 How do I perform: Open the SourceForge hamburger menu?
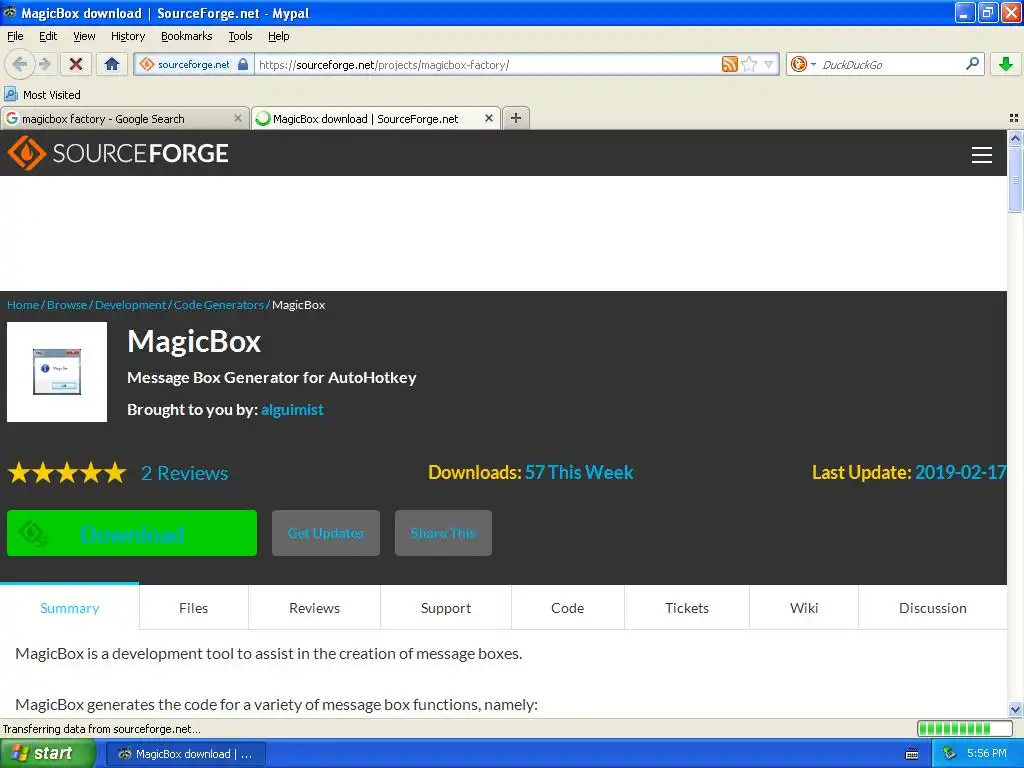click(x=982, y=155)
